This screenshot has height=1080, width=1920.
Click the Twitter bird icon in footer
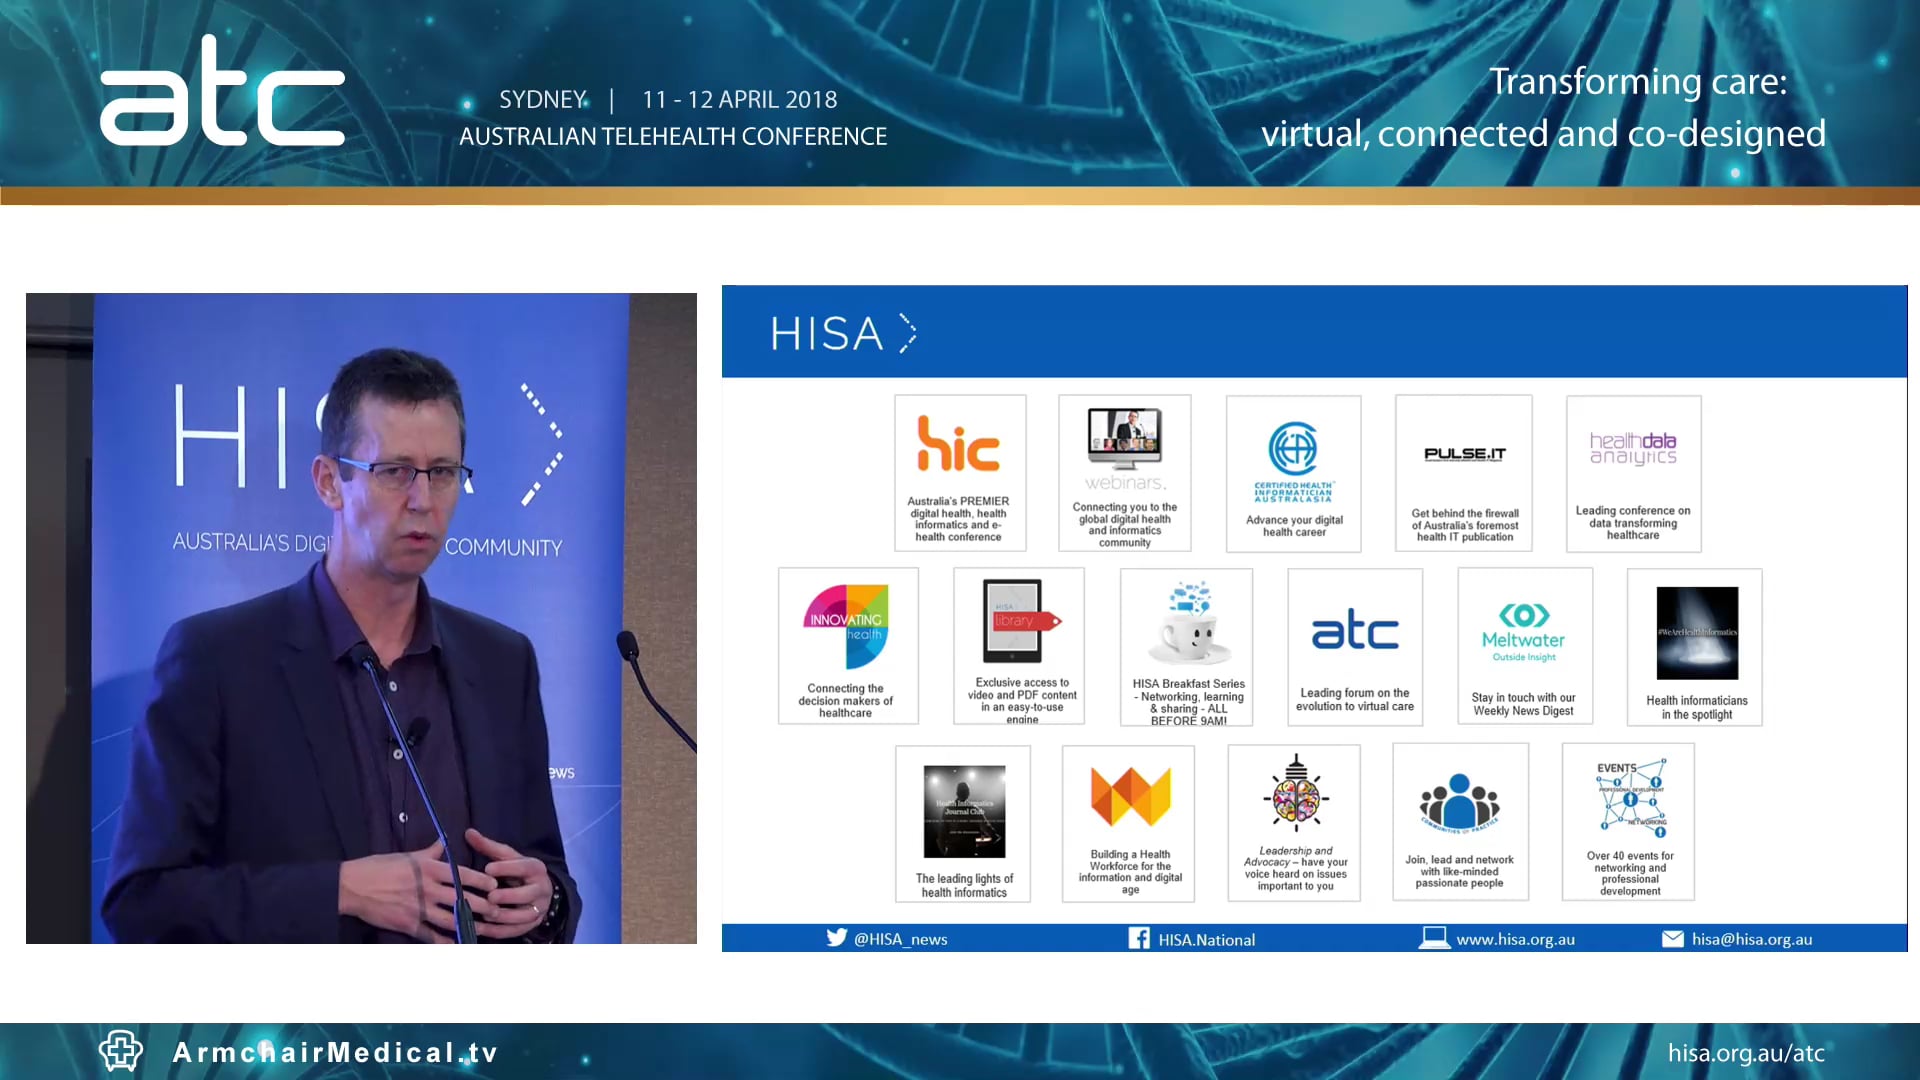[836, 938]
